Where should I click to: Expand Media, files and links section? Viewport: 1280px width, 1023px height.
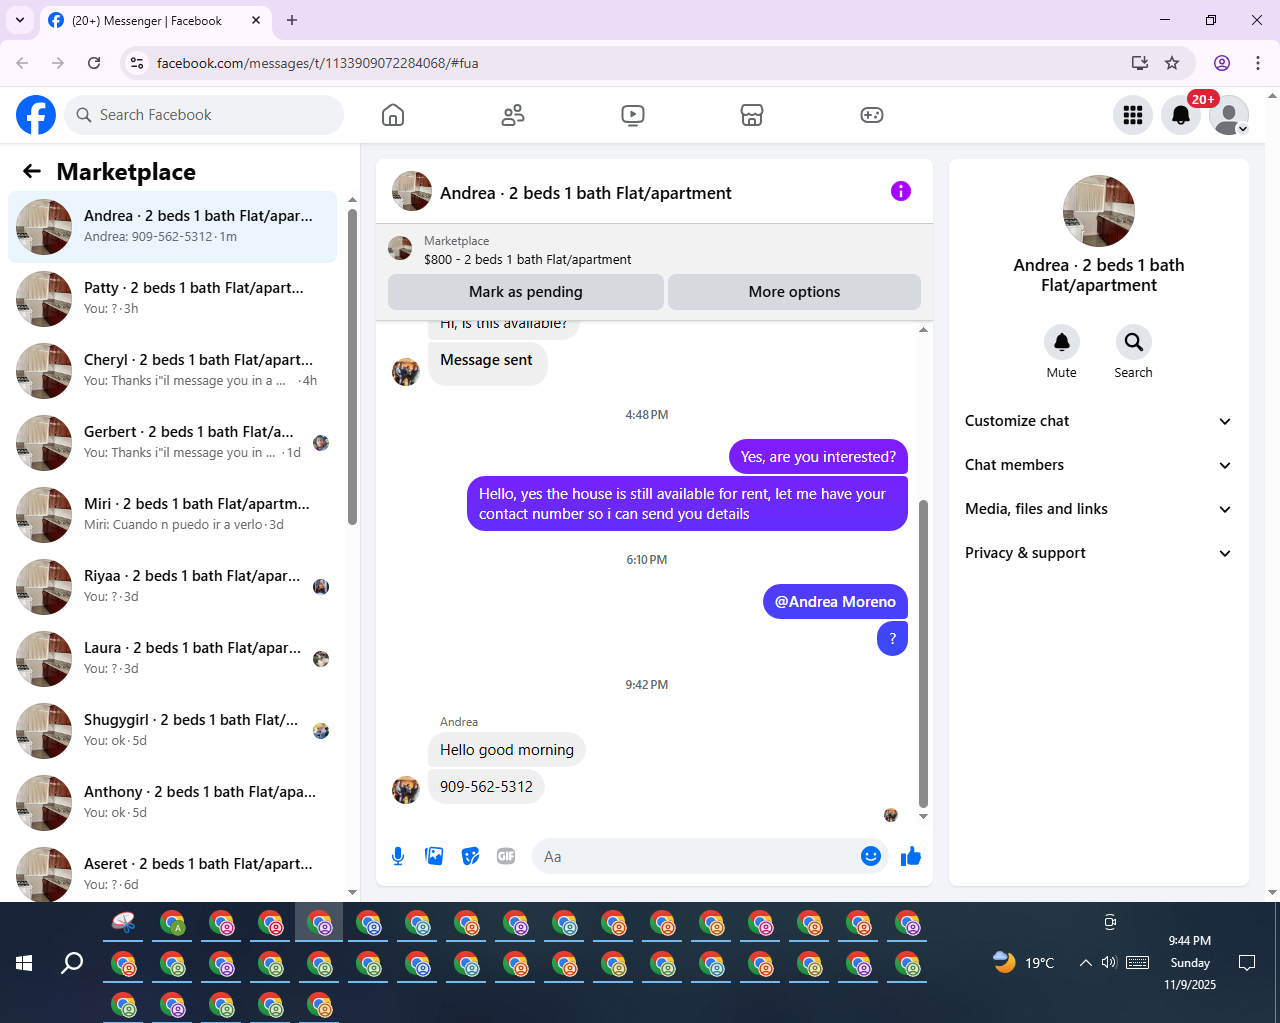click(x=1098, y=509)
